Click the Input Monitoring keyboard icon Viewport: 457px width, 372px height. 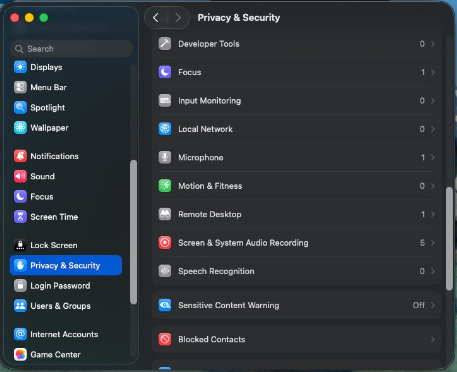click(165, 101)
